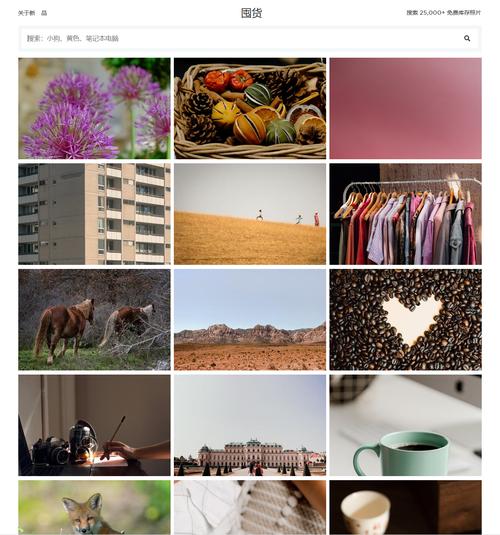
Task: Open the green coffee mug photo
Action: coord(405,425)
